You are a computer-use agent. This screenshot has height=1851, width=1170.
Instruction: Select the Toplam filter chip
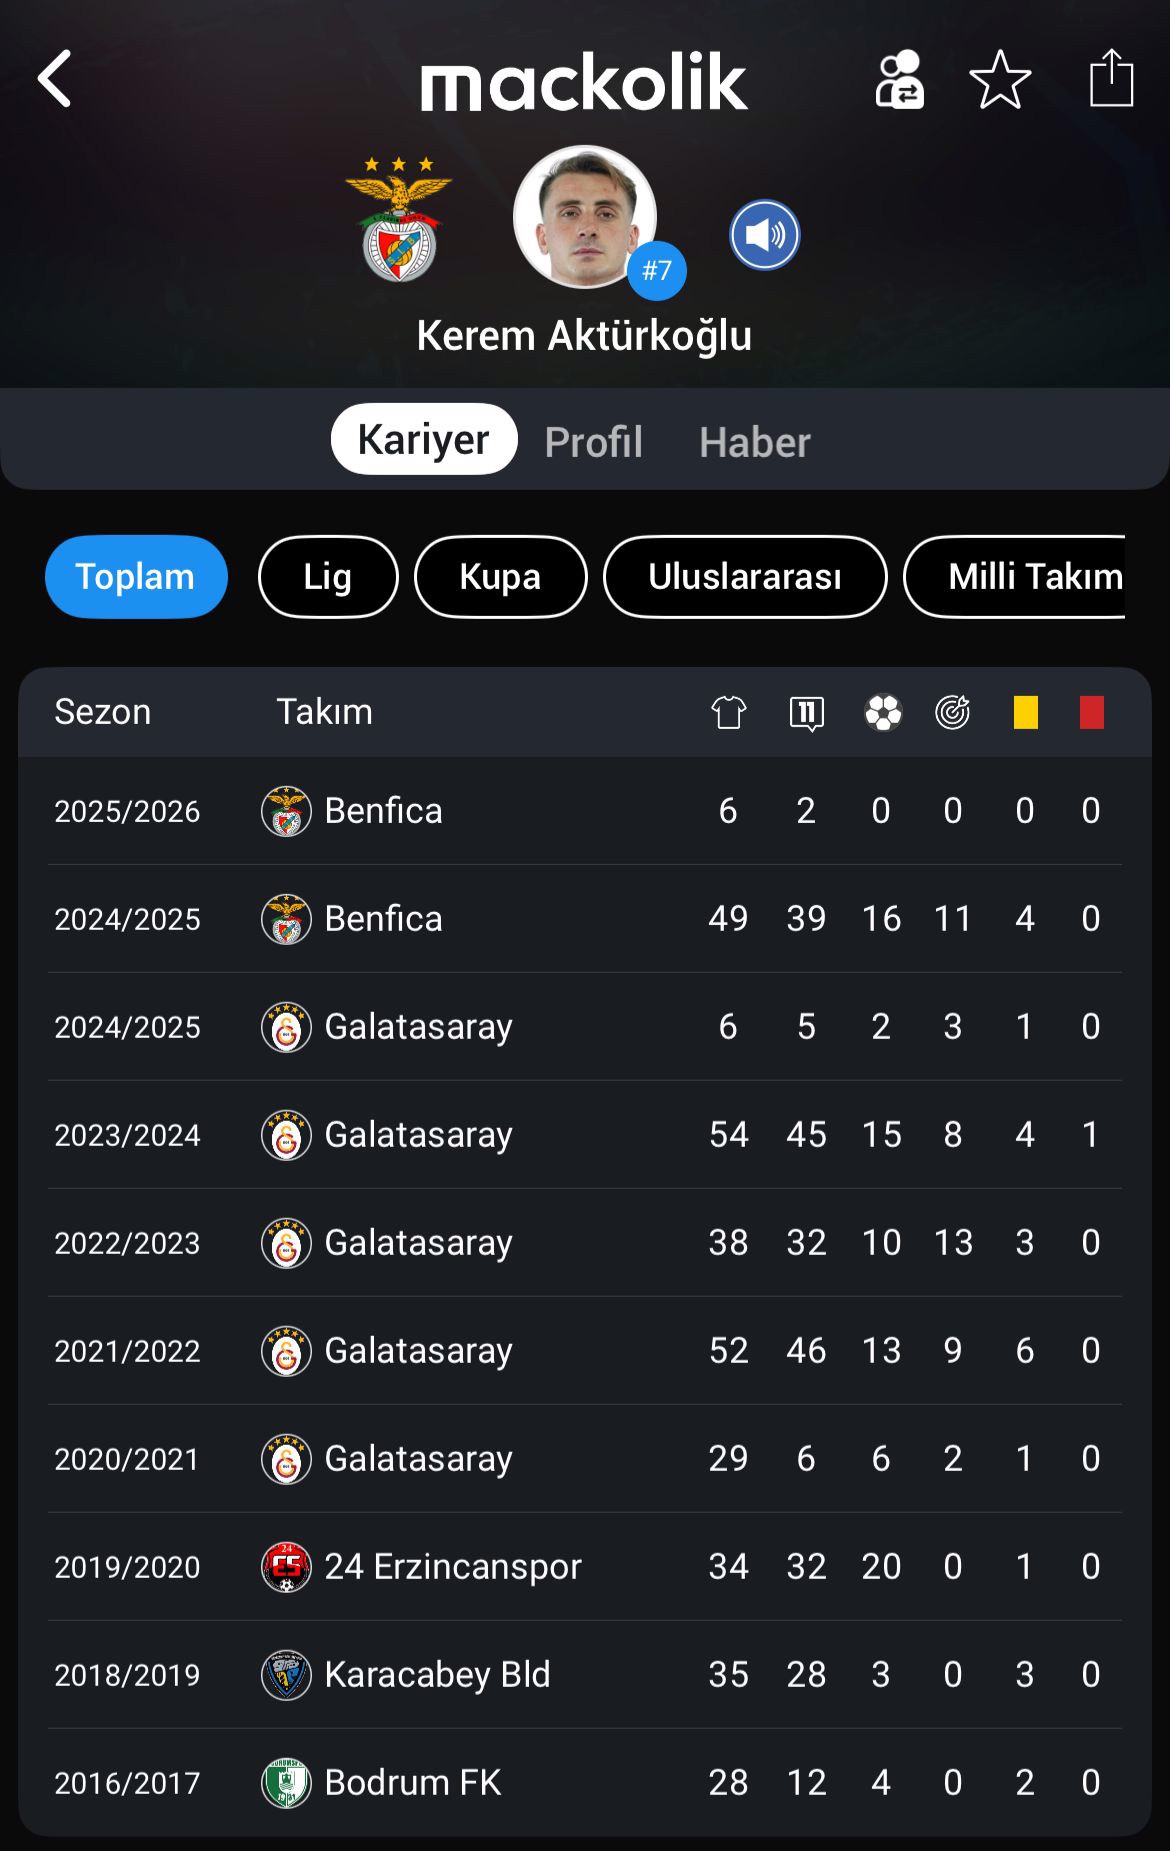click(x=136, y=577)
